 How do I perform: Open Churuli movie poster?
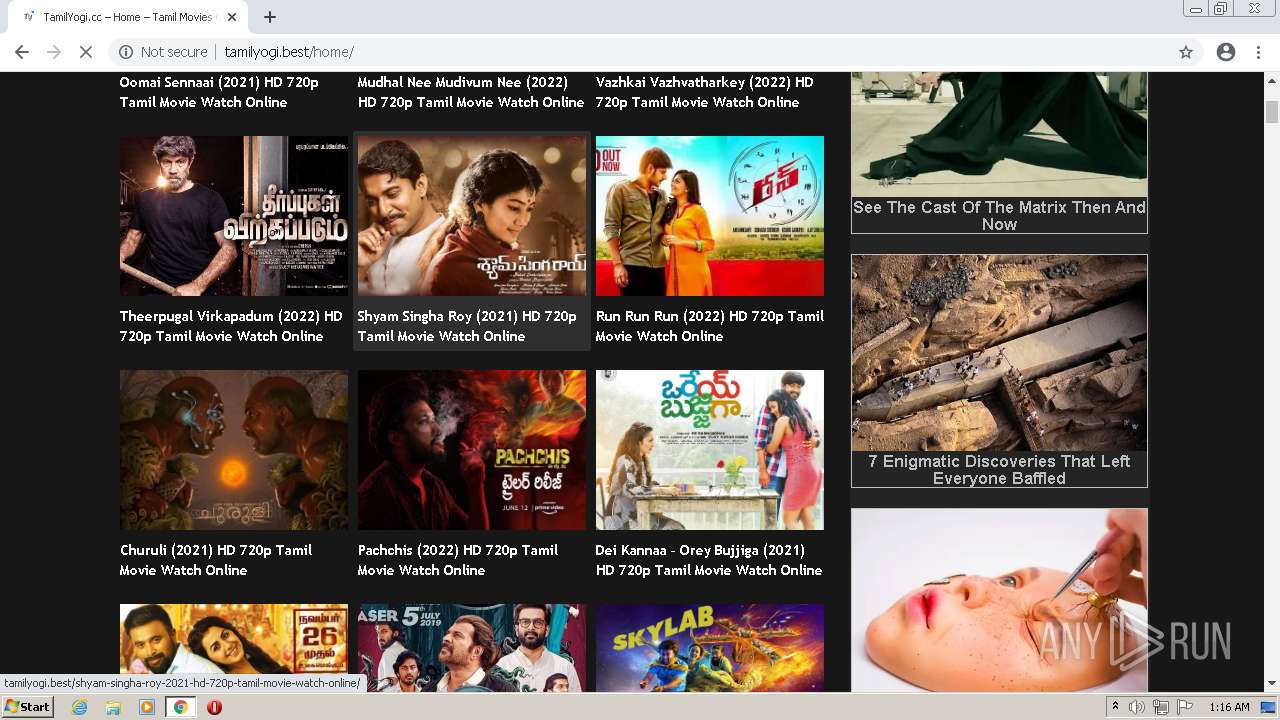click(x=234, y=450)
